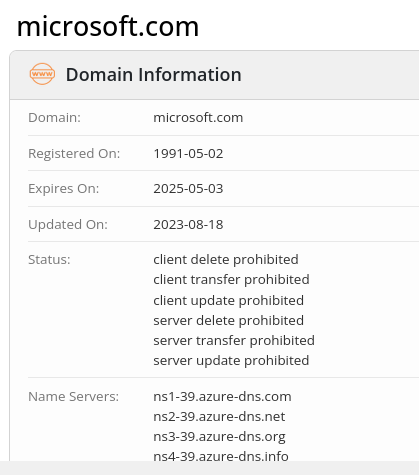
Task: Click the microsoft.com page heading
Action: point(108,26)
